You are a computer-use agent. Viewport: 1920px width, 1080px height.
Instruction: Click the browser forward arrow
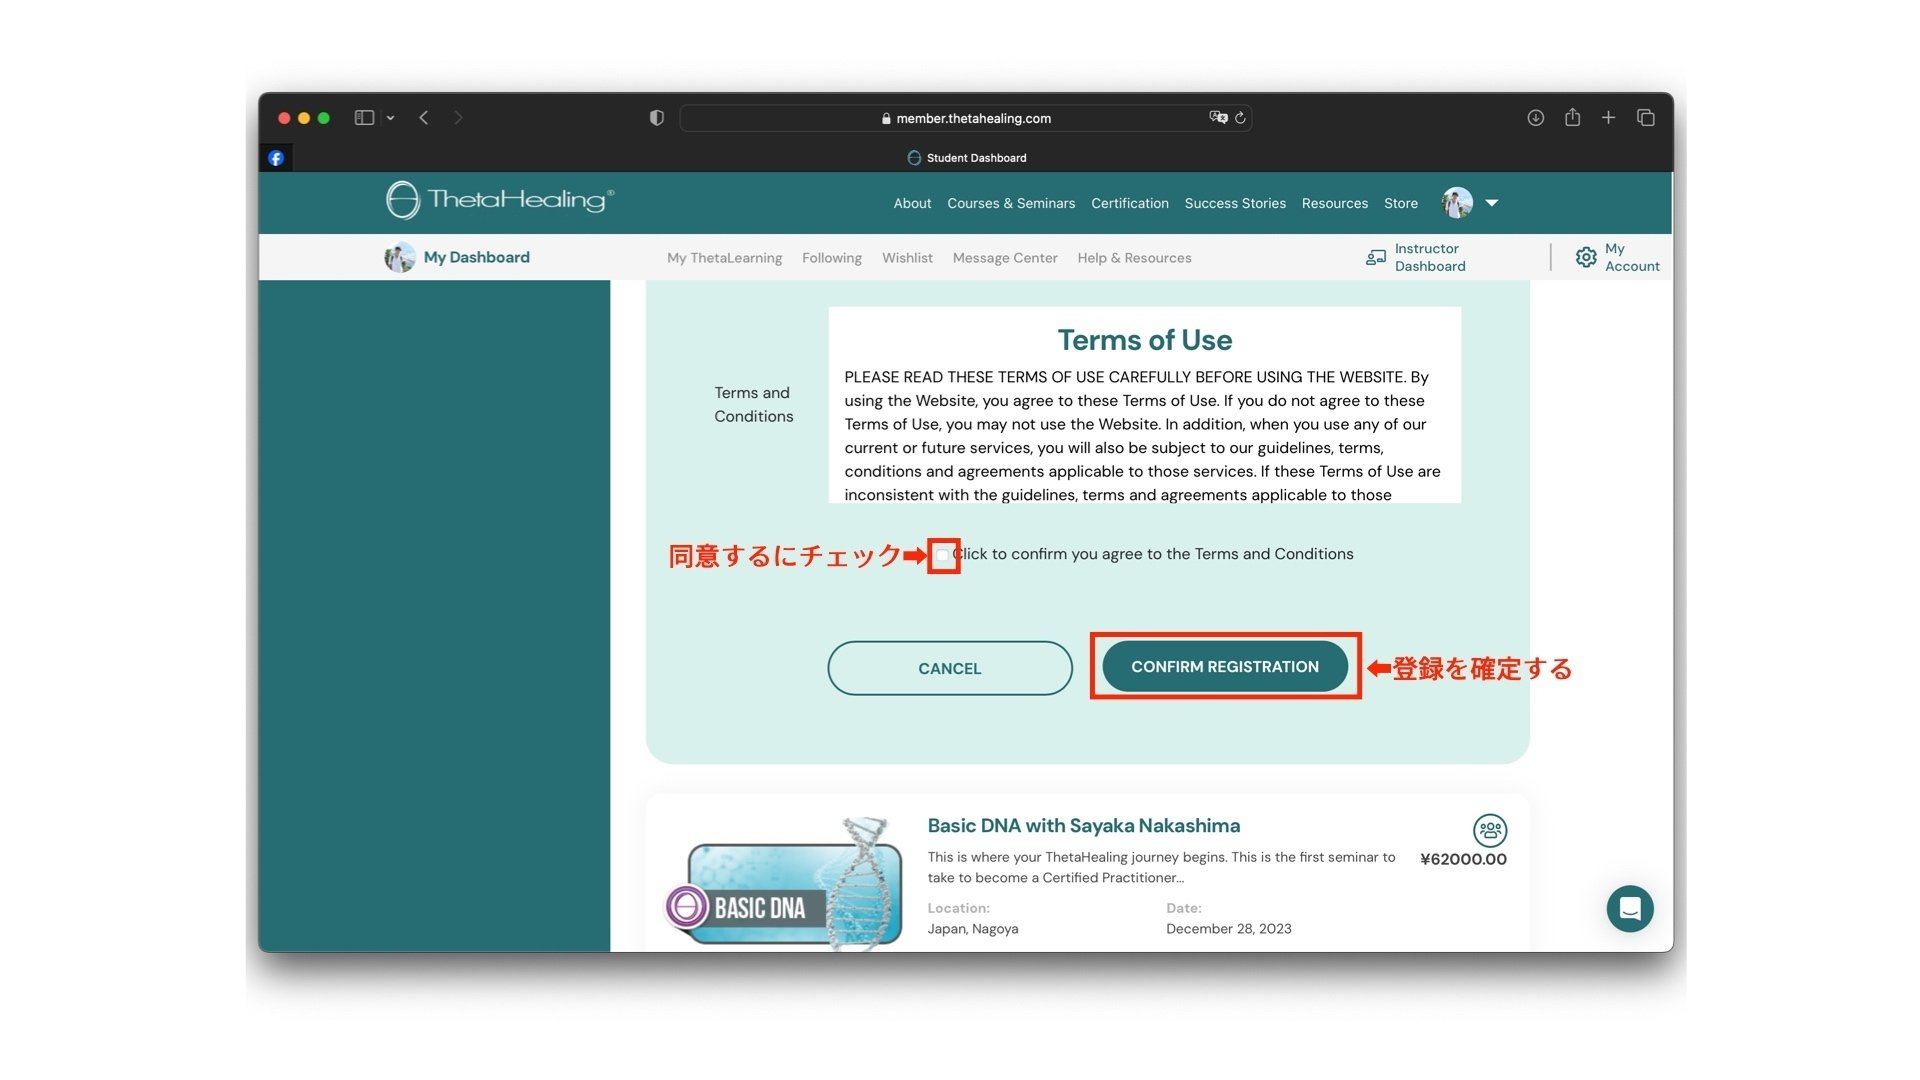[x=458, y=118]
